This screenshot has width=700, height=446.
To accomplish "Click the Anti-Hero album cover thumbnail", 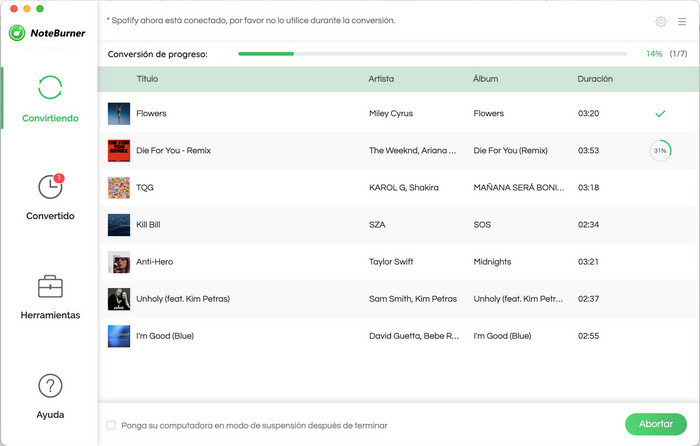I will click(119, 262).
